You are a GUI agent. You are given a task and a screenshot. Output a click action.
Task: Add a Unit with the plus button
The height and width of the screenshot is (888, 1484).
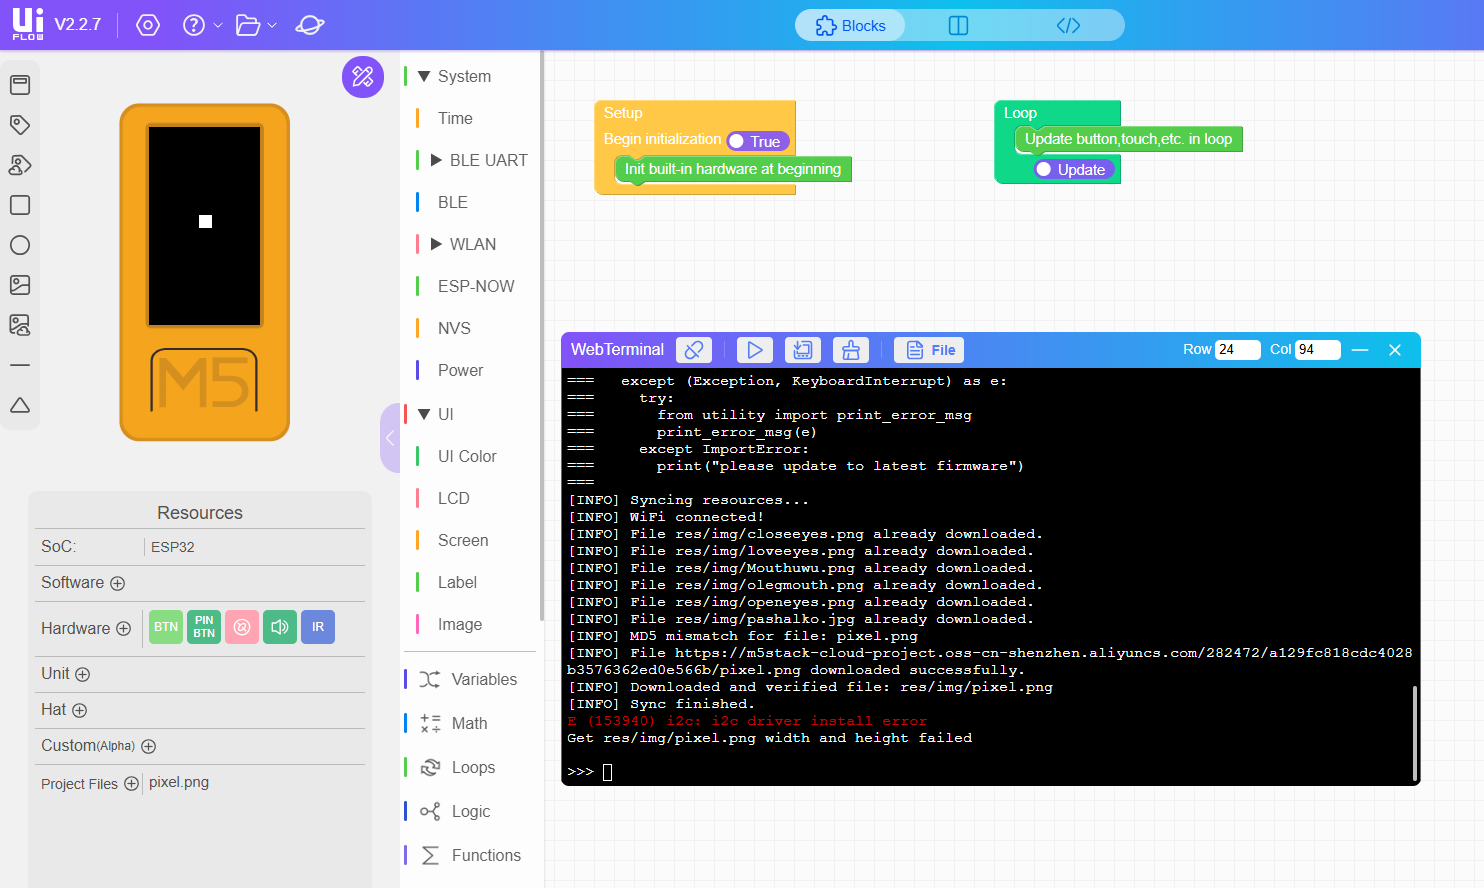point(83,674)
